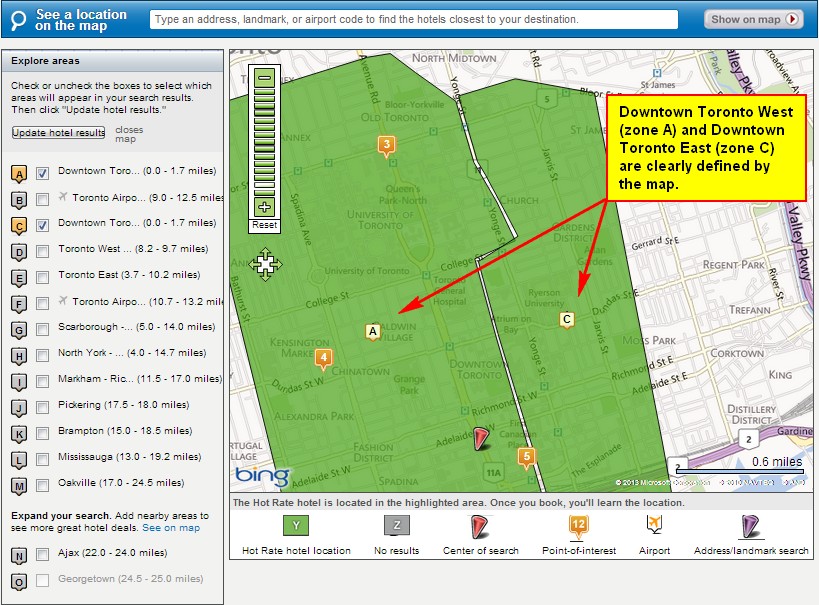This screenshot has width=819, height=605.
Task: Zoom in the map with plus button
Action: pyautogui.click(x=265, y=207)
